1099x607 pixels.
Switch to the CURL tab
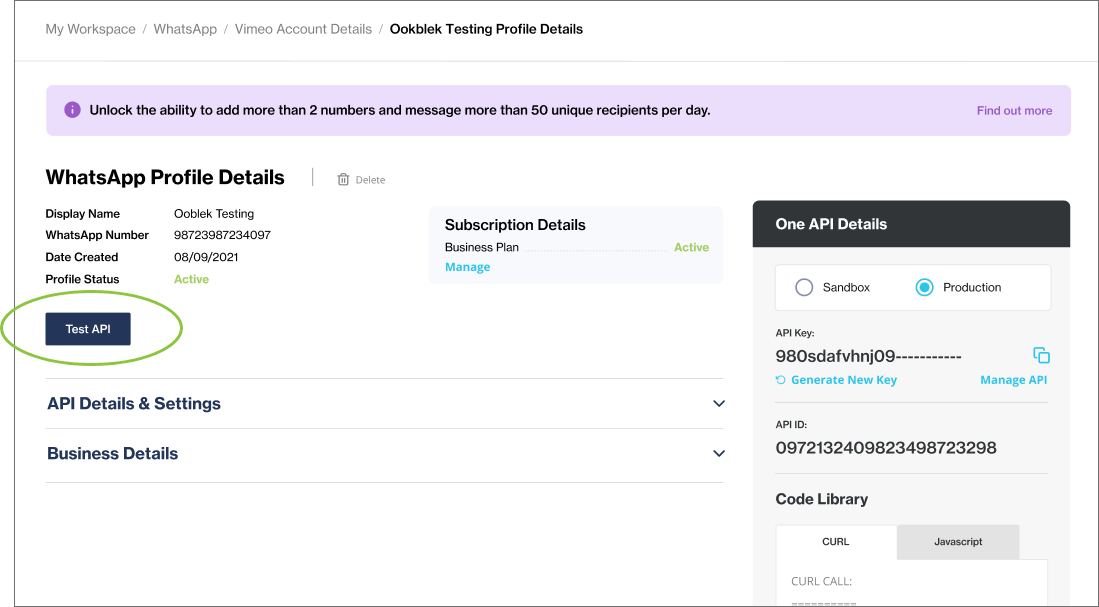click(835, 542)
